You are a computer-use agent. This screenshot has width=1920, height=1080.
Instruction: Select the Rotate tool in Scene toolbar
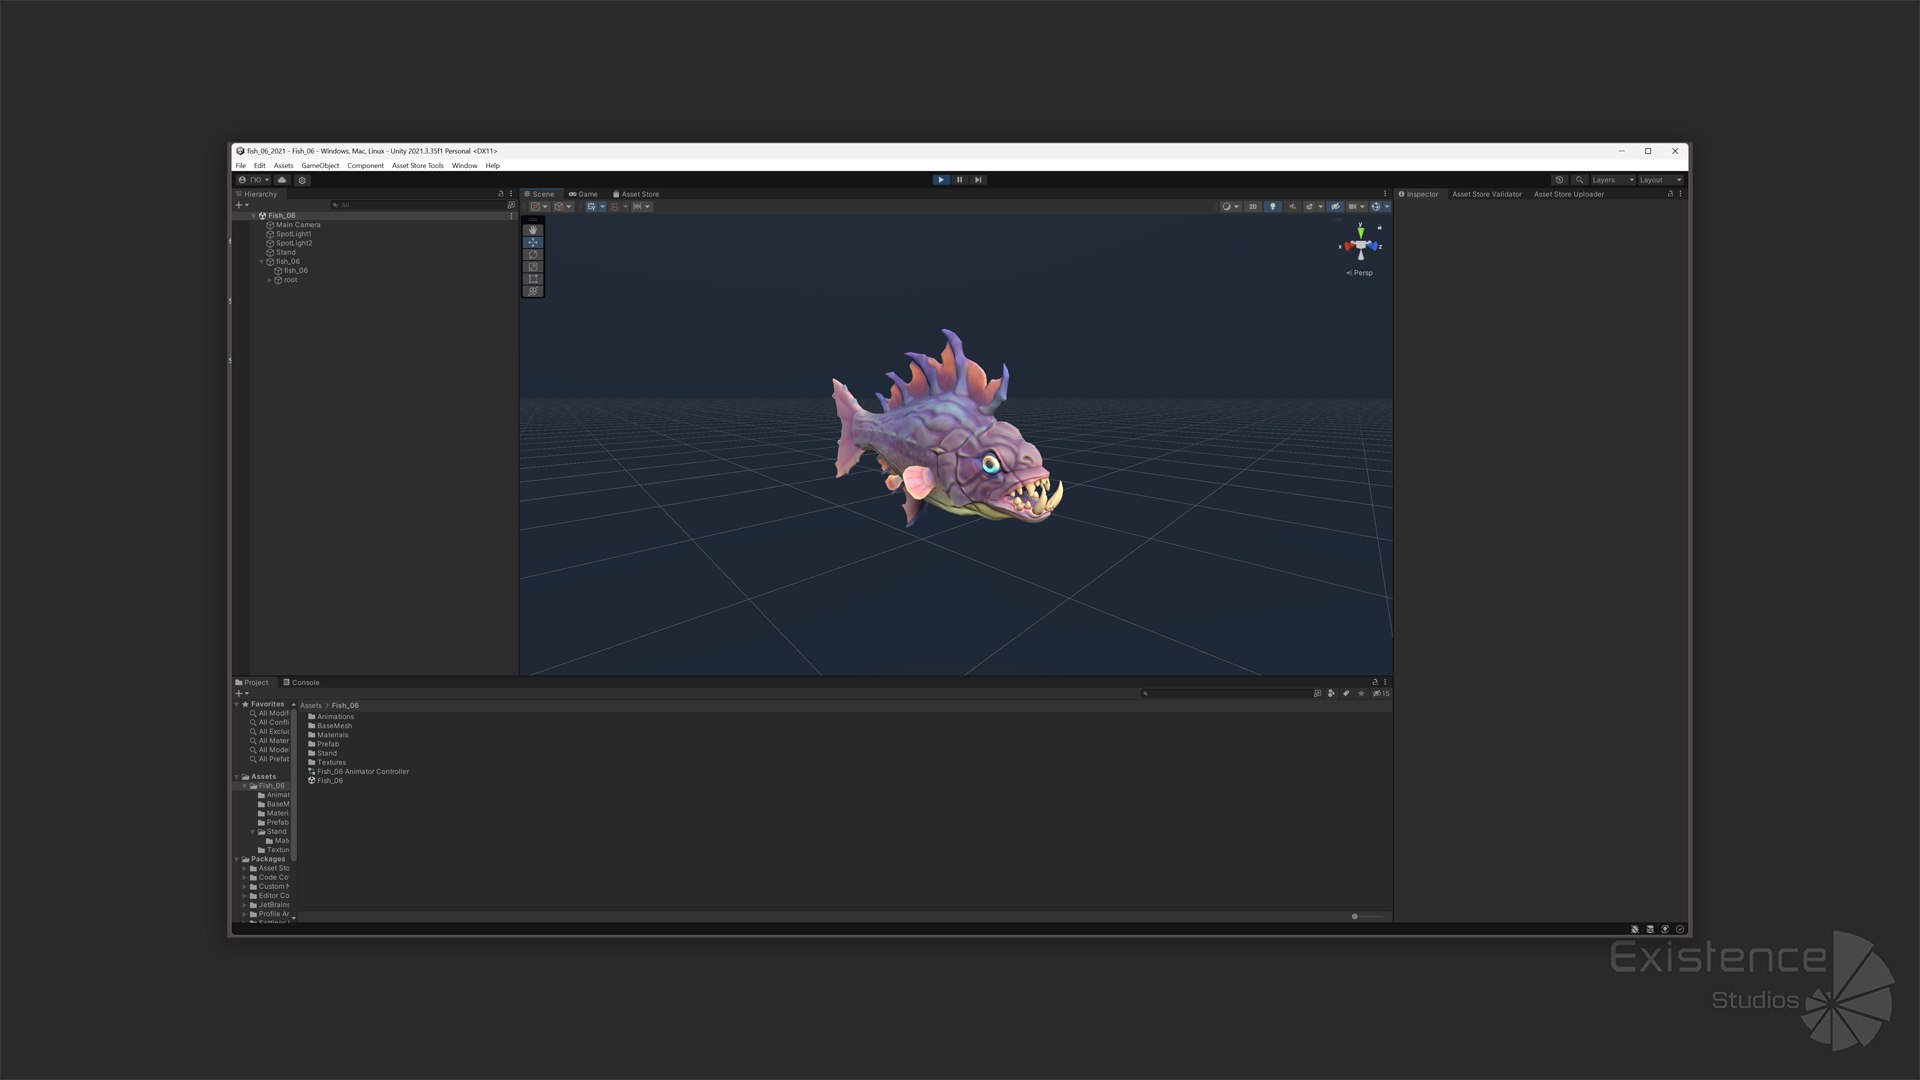pos(533,255)
